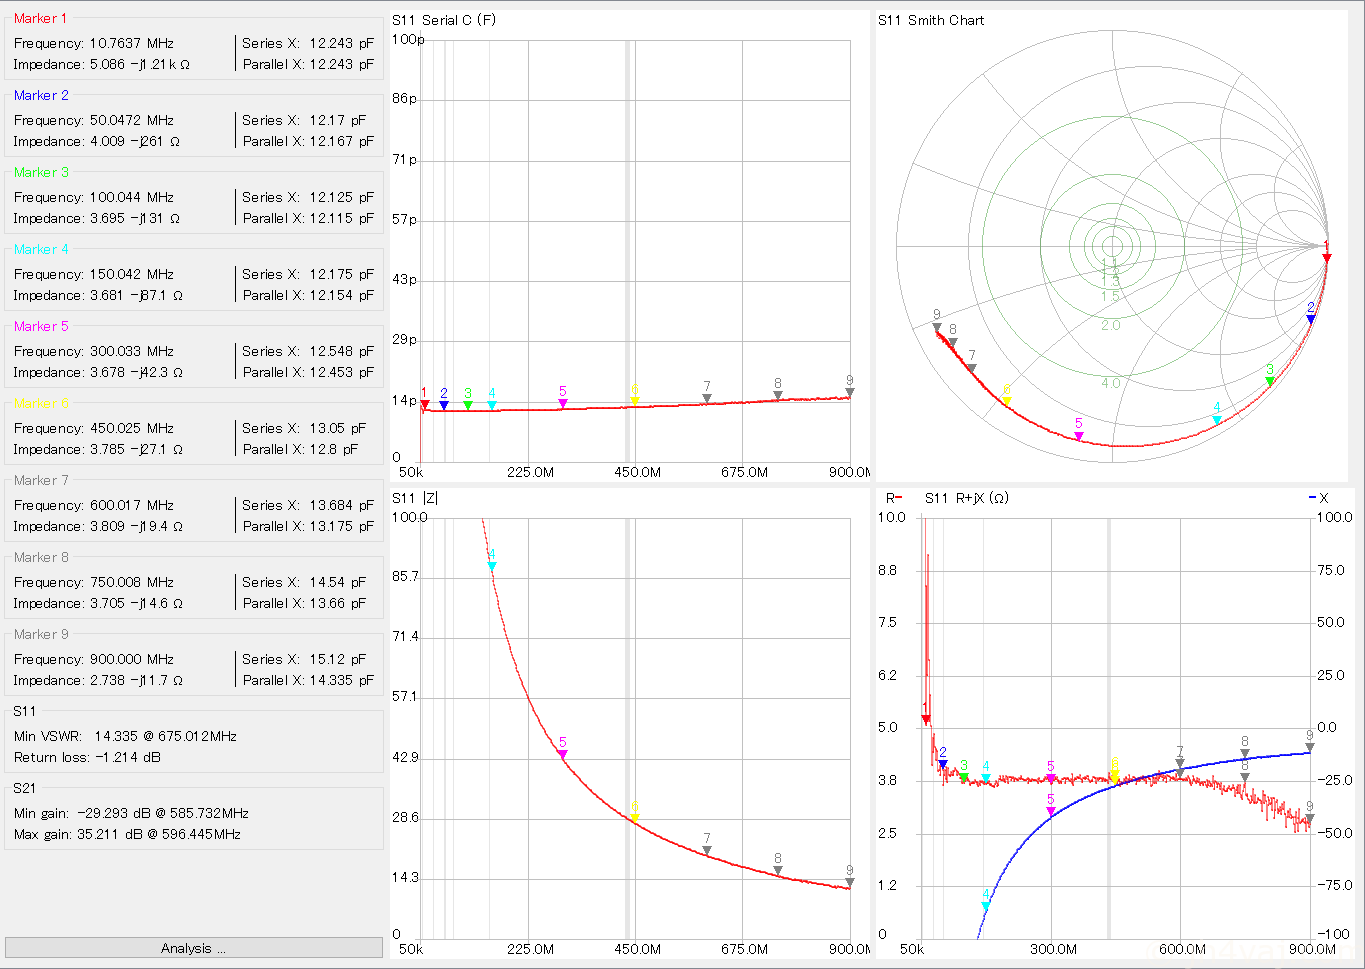Select Marker 5 frequency value 300.033 MHz

[132, 351]
